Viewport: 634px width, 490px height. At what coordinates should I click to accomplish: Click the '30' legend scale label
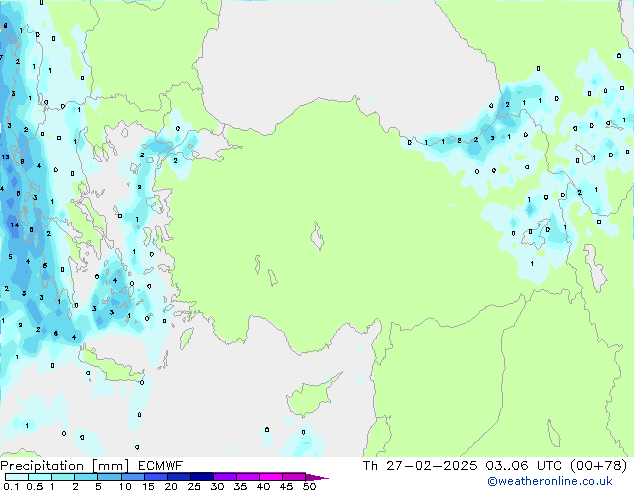[x=217, y=486]
